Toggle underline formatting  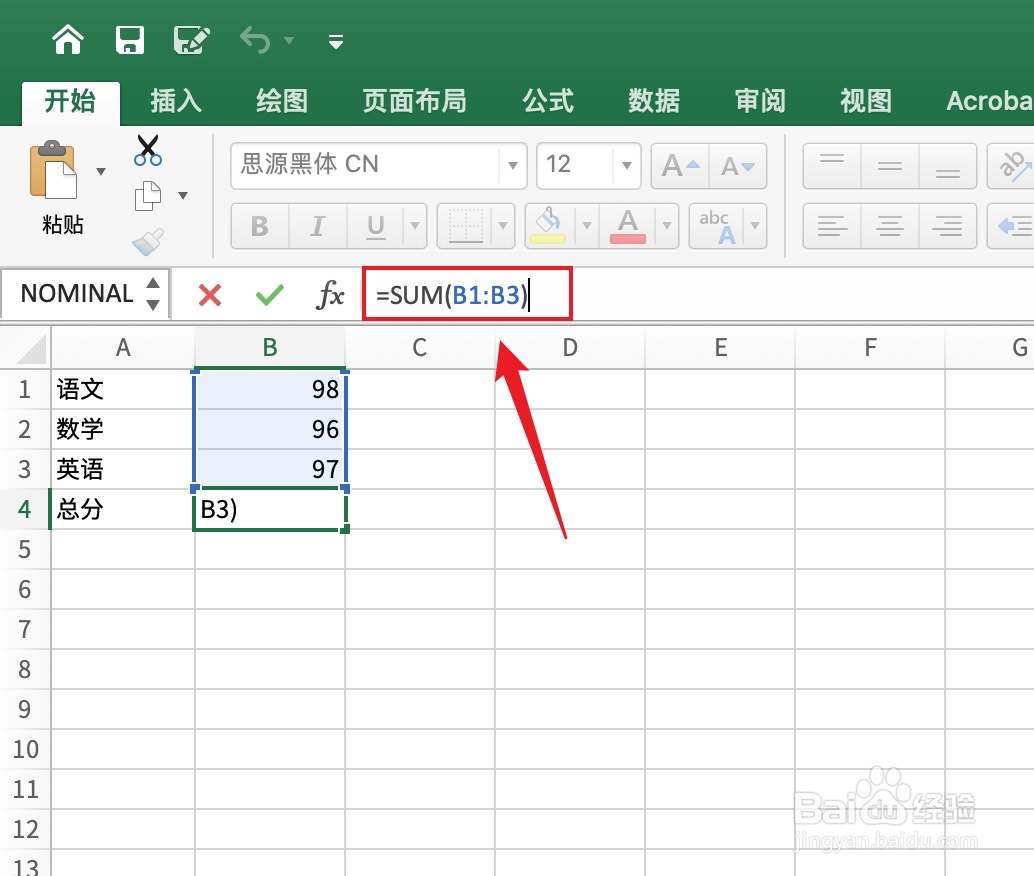click(376, 226)
